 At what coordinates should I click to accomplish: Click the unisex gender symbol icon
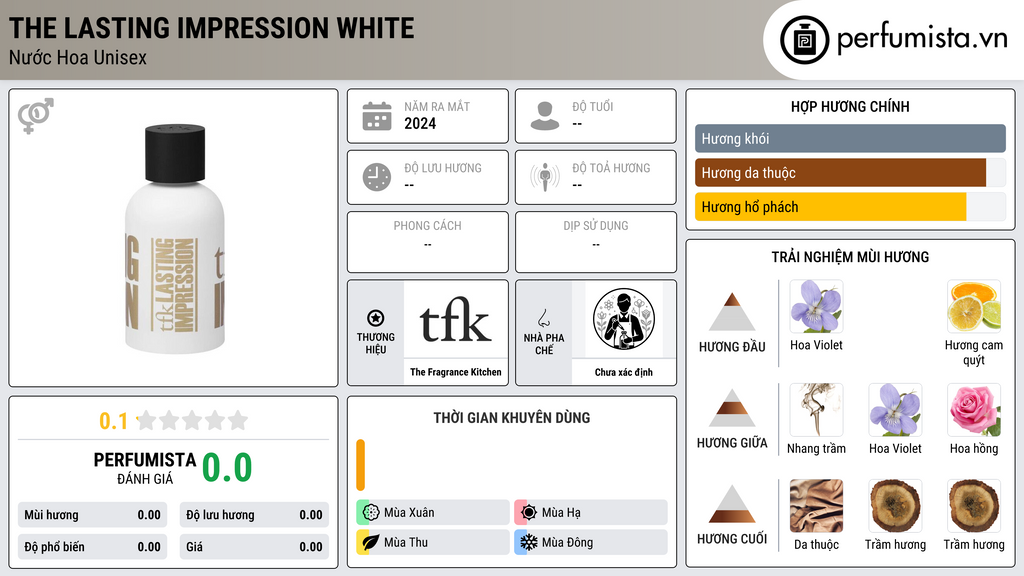[x=36, y=116]
